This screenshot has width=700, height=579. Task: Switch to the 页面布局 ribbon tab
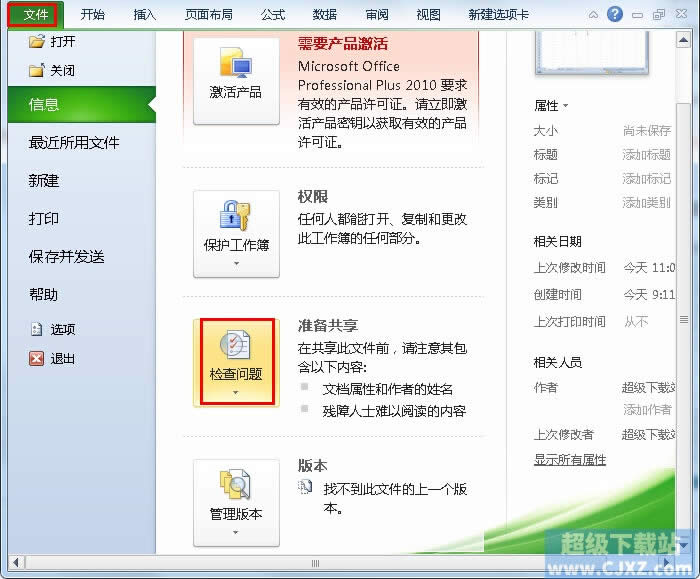click(209, 15)
